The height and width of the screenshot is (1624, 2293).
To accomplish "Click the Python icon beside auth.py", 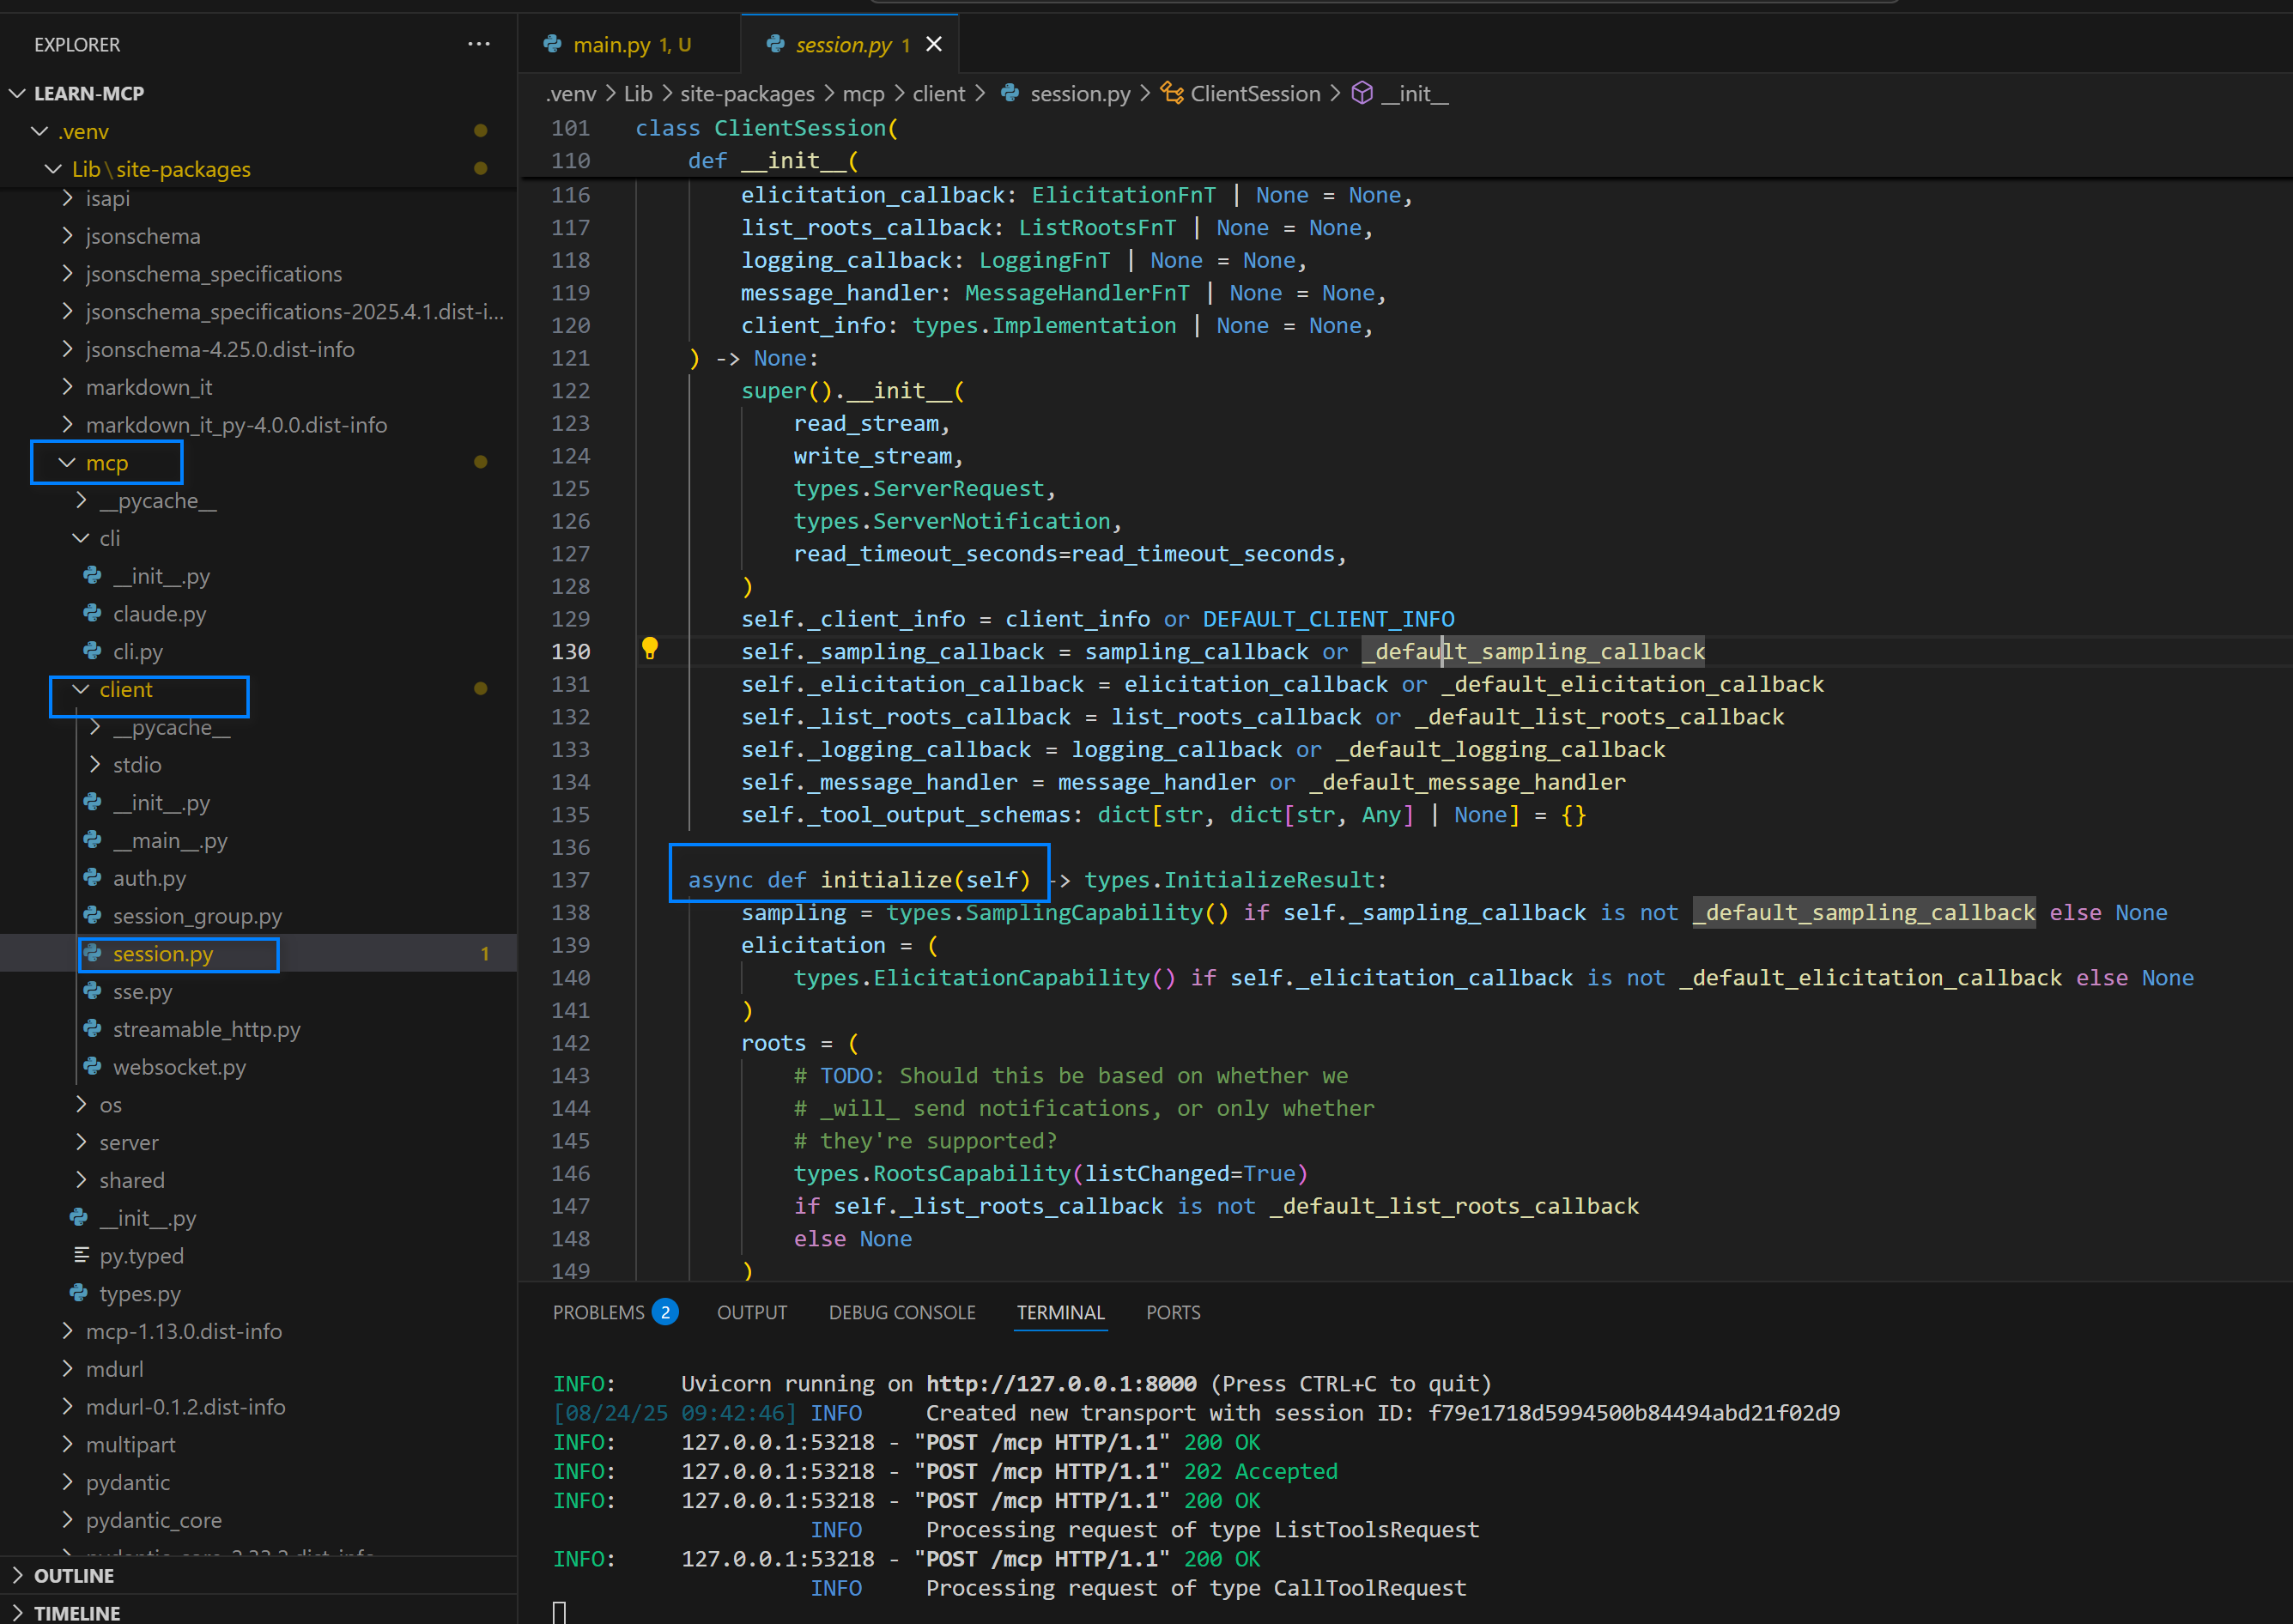I will (x=93, y=878).
